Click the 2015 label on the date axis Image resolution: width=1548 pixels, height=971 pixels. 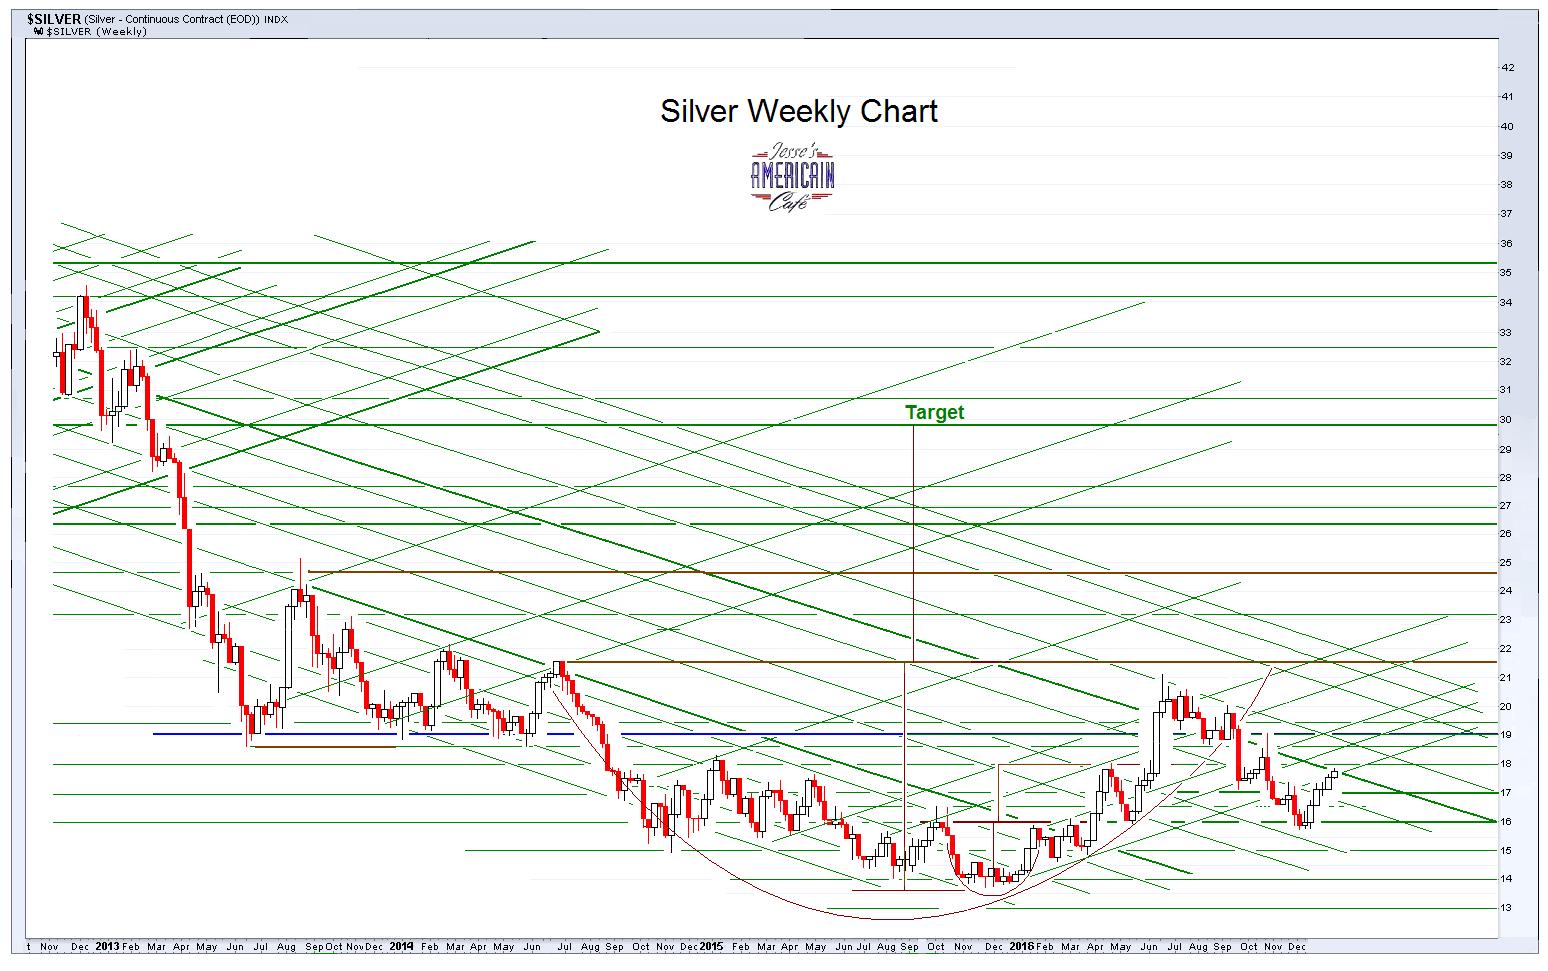(x=711, y=944)
